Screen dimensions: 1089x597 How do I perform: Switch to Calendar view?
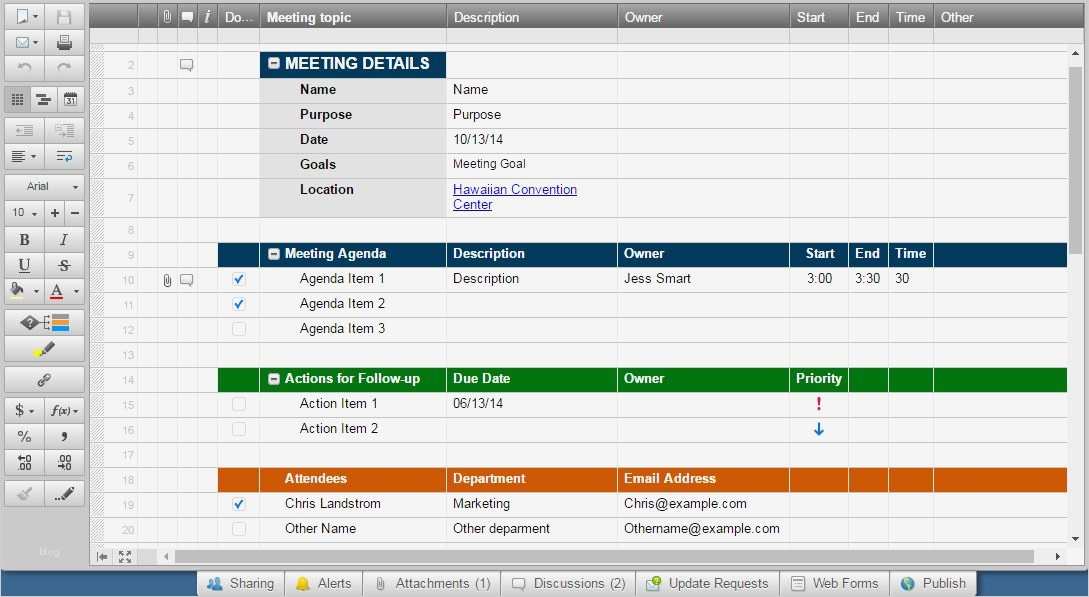pos(70,100)
